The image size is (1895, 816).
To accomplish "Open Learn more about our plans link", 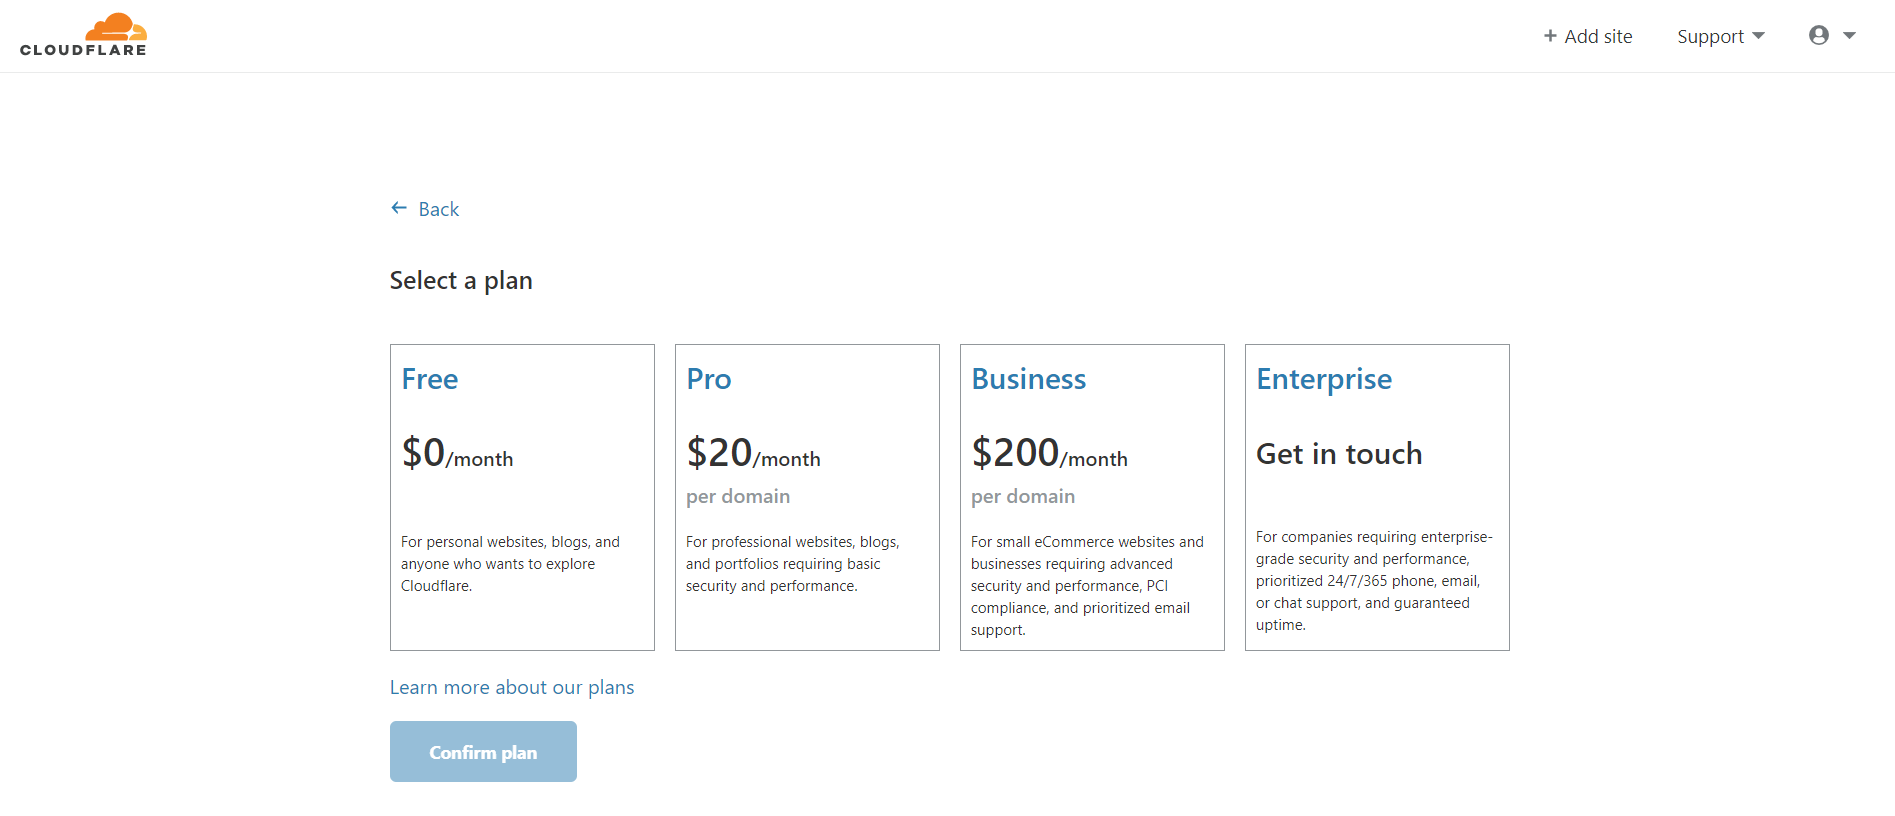I will (x=512, y=687).
